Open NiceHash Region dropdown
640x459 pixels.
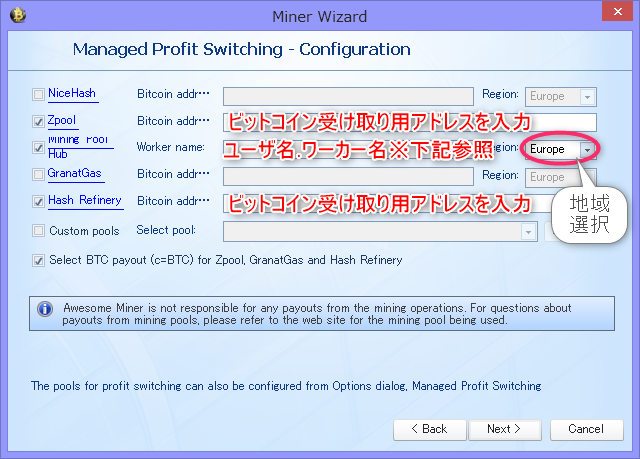[x=587, y=97]
